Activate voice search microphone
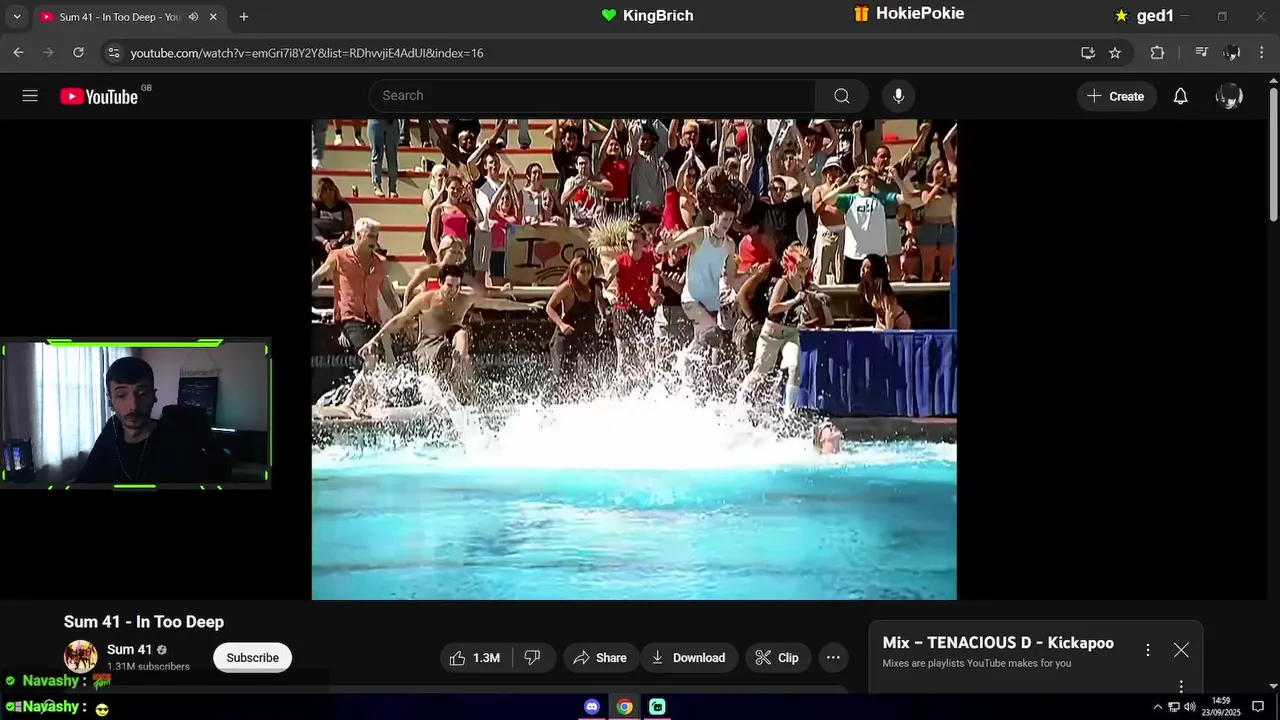This screenshot has width=1280, height=720. [898, 96]
